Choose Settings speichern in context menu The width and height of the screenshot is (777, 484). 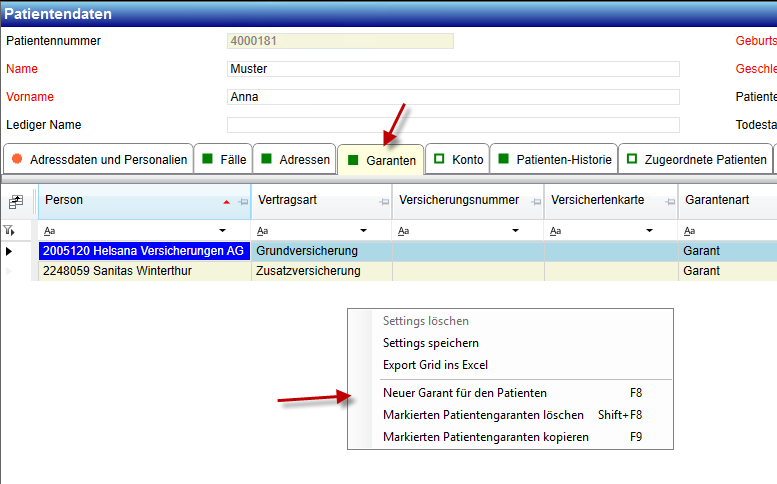point(510,343)
